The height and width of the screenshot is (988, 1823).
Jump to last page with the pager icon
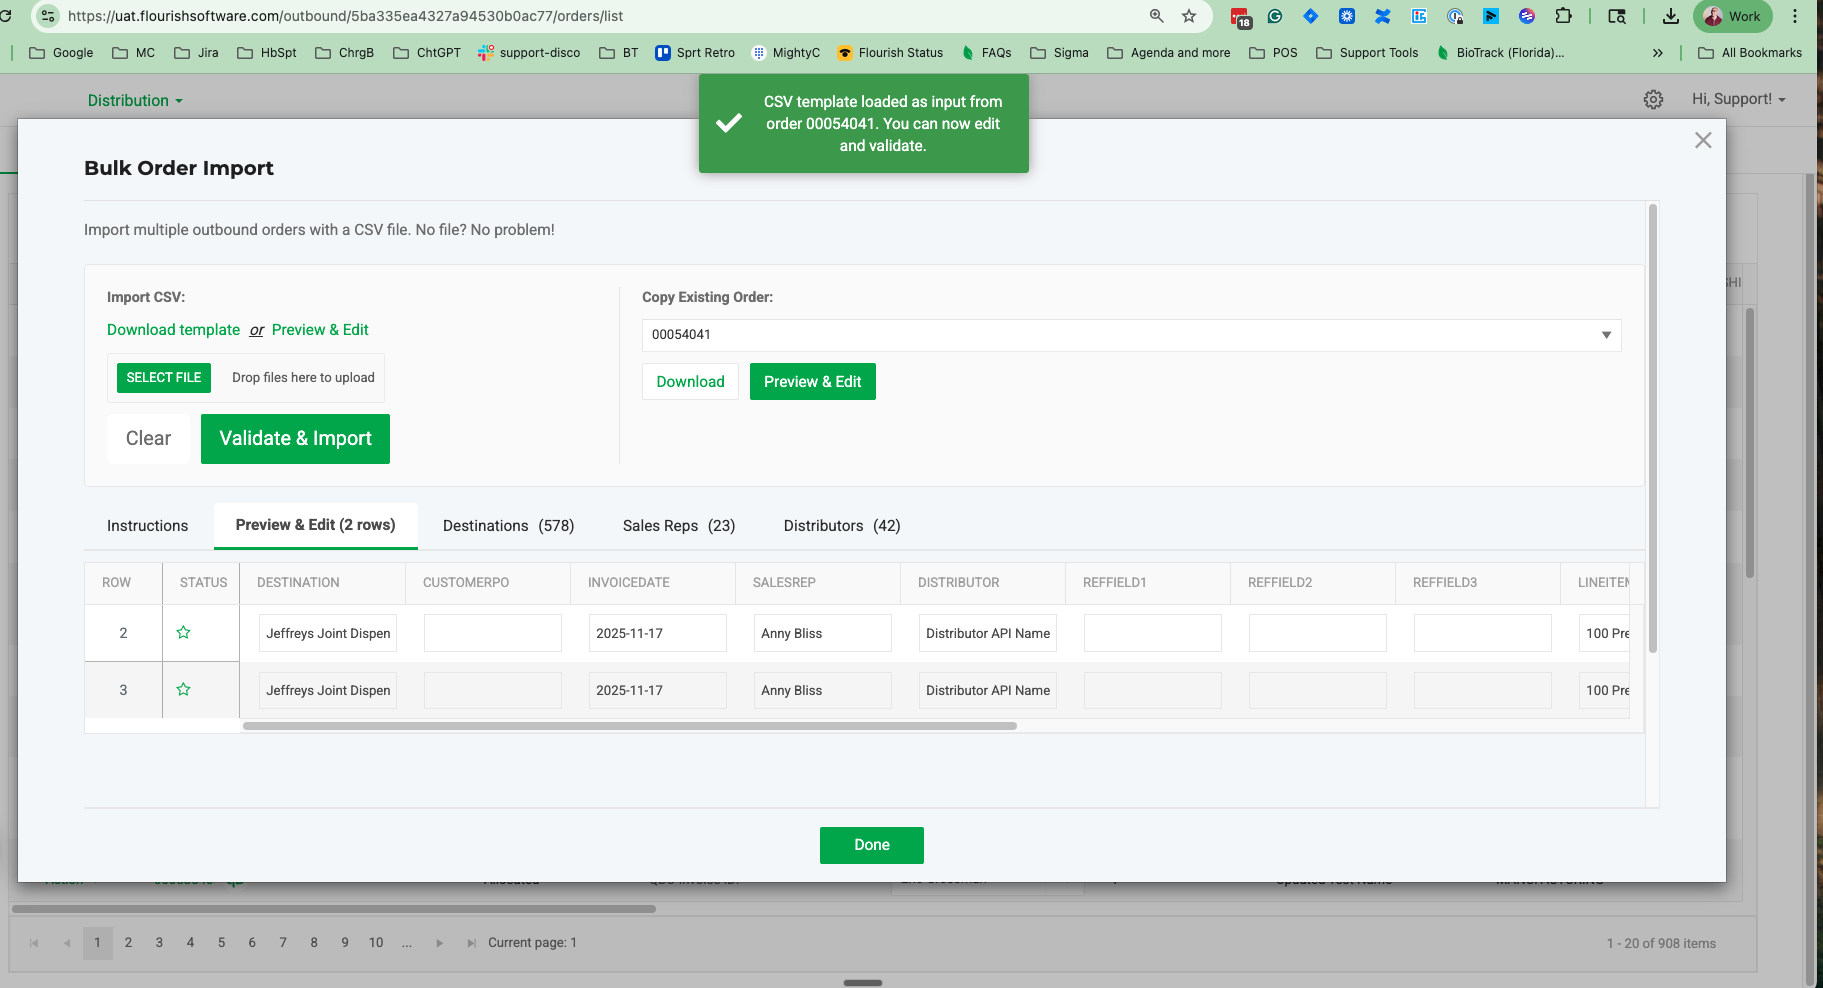pyautogui.click(x=471, y=943)
